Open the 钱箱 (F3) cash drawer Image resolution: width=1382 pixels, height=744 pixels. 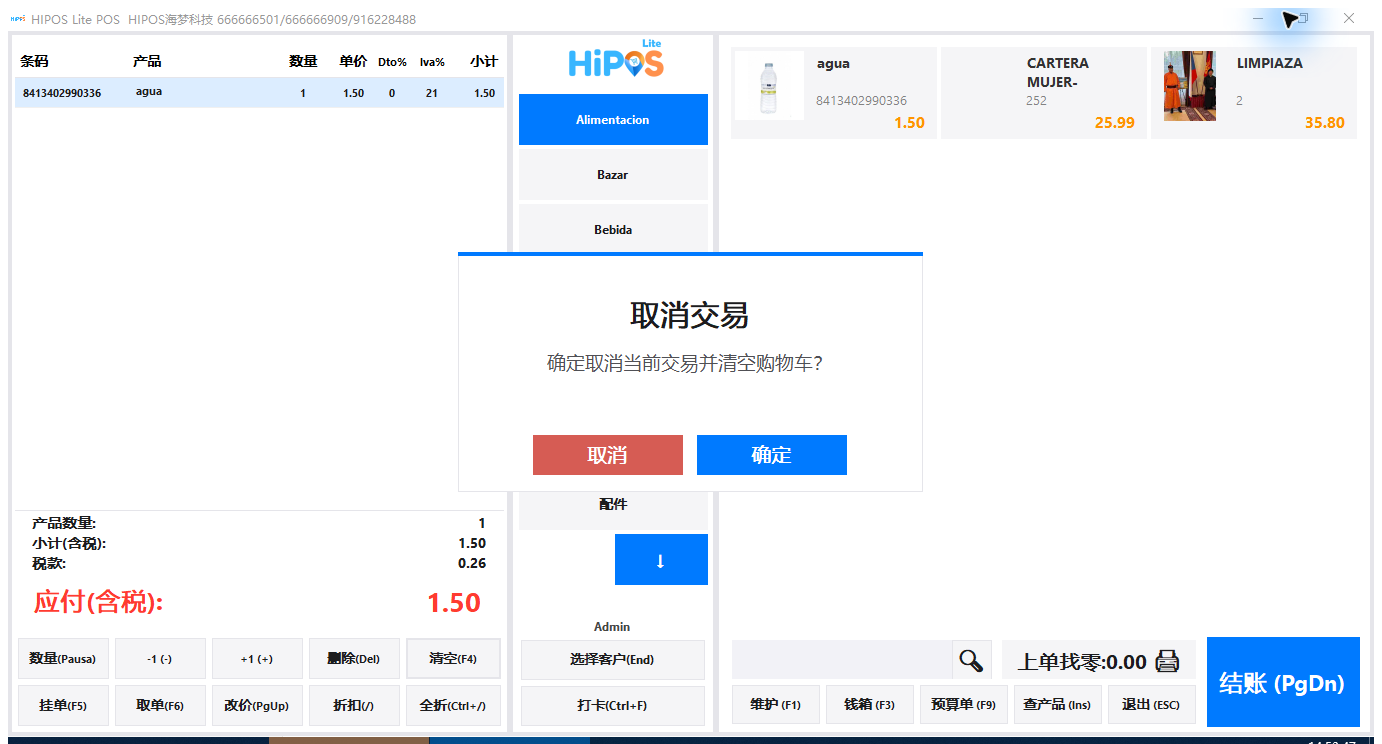point(869,704)
